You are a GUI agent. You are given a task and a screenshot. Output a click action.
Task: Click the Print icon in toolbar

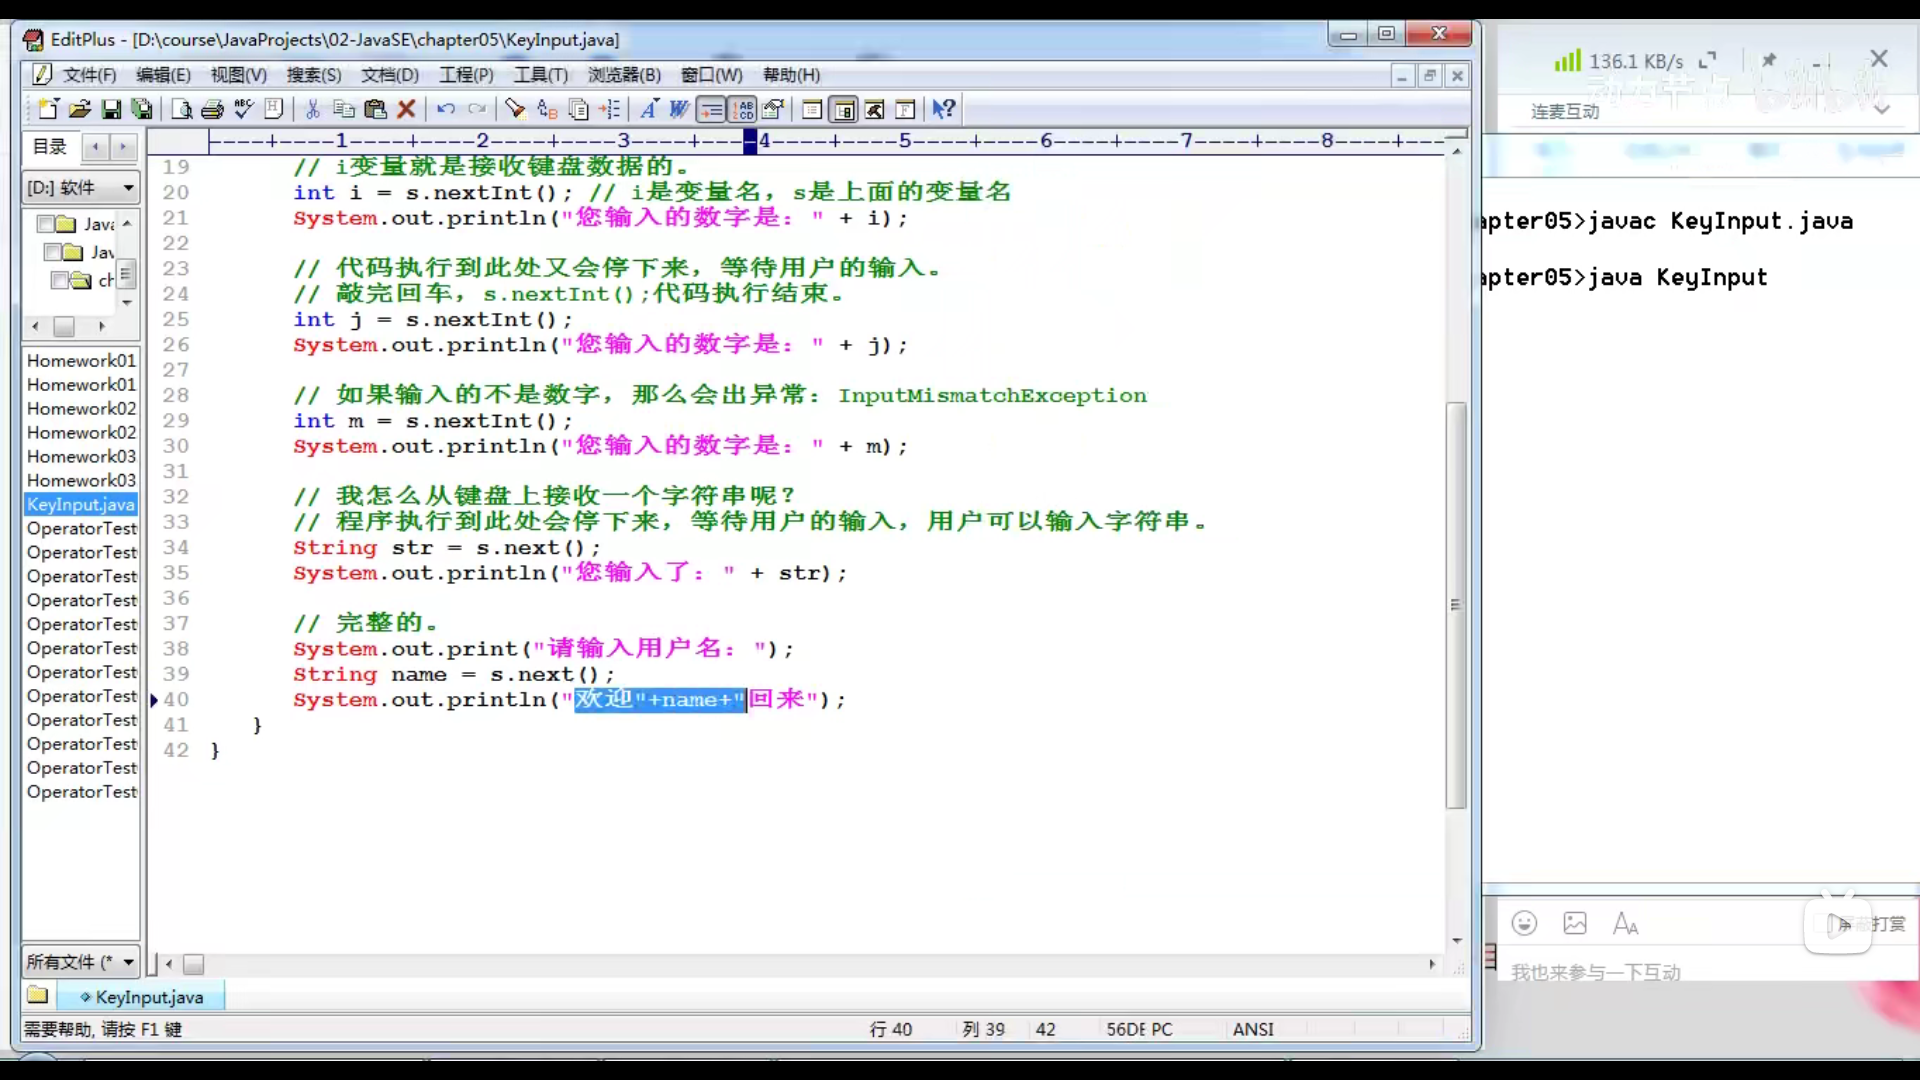[x=212, y=109]
